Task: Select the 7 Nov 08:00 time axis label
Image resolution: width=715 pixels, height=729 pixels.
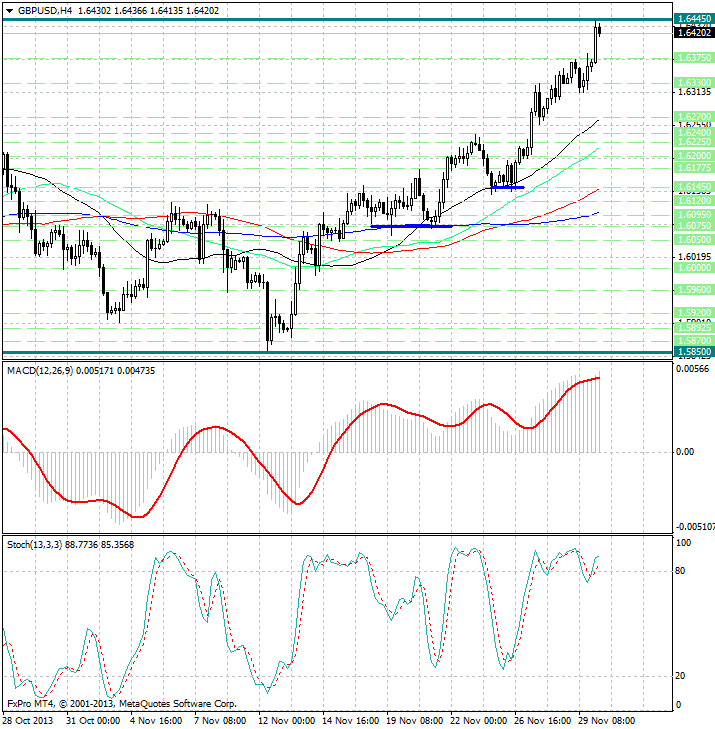Action: click(x=220, y=721)
